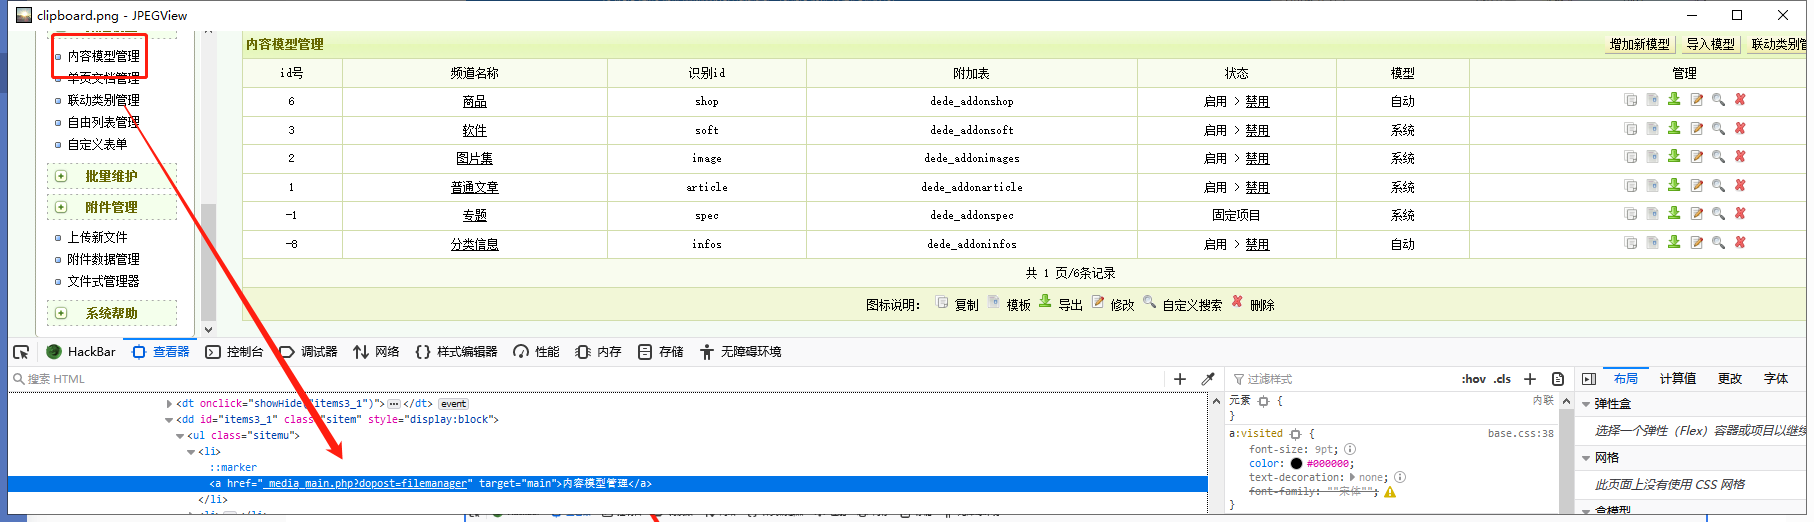Viewport: 1814px width, 522px height.
Task: Toggle the .cls class panel
Action: (x=1502, y=379)
